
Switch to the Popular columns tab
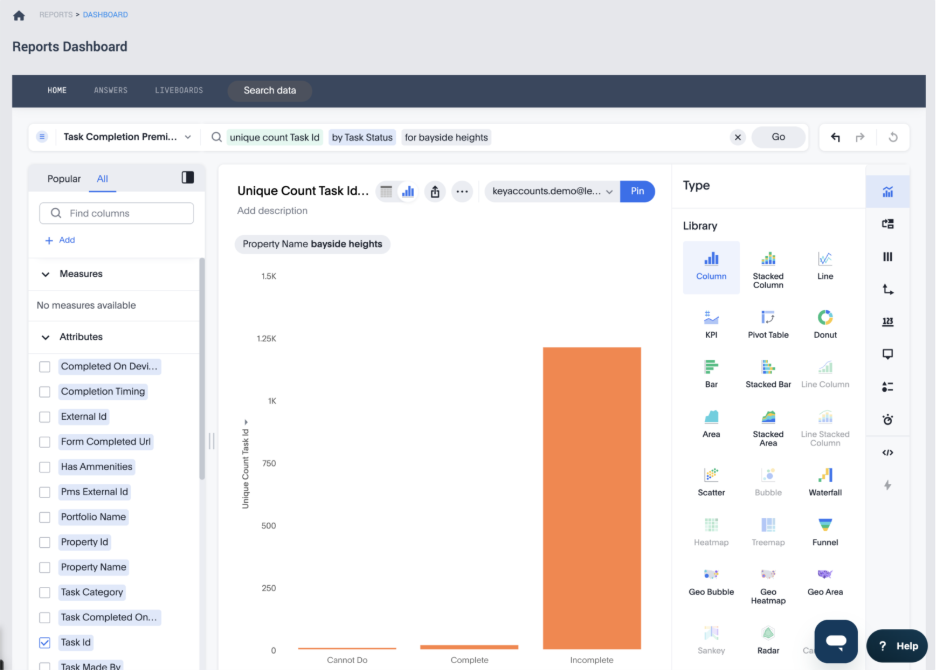(x=64, y=179)
